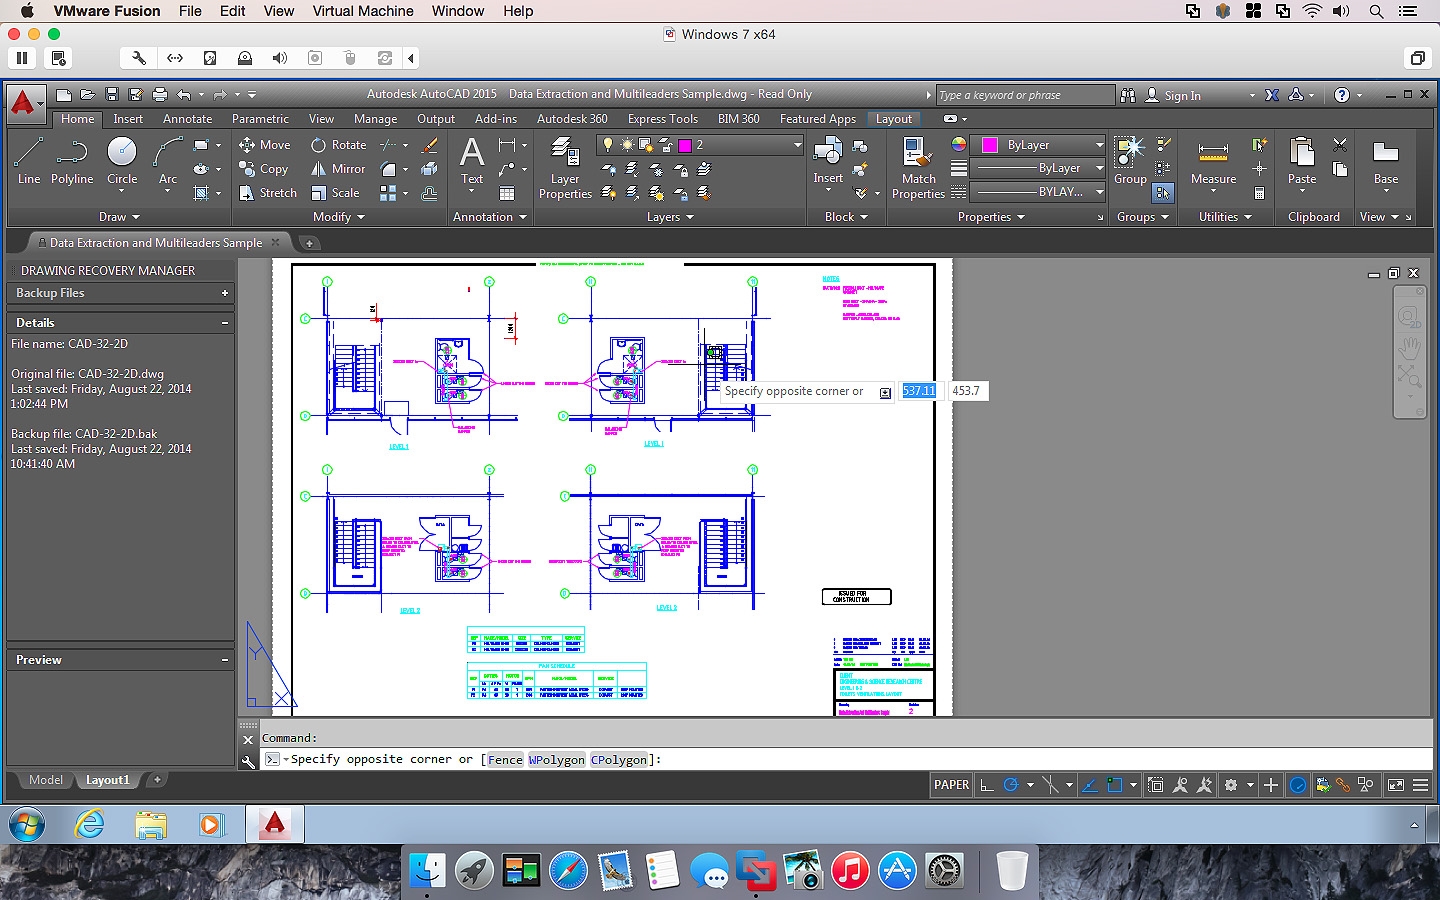The height and width of the screenshot is (900, 1440).
Task: Click the Move tool in Modify panel
Action: click(265, 145)
